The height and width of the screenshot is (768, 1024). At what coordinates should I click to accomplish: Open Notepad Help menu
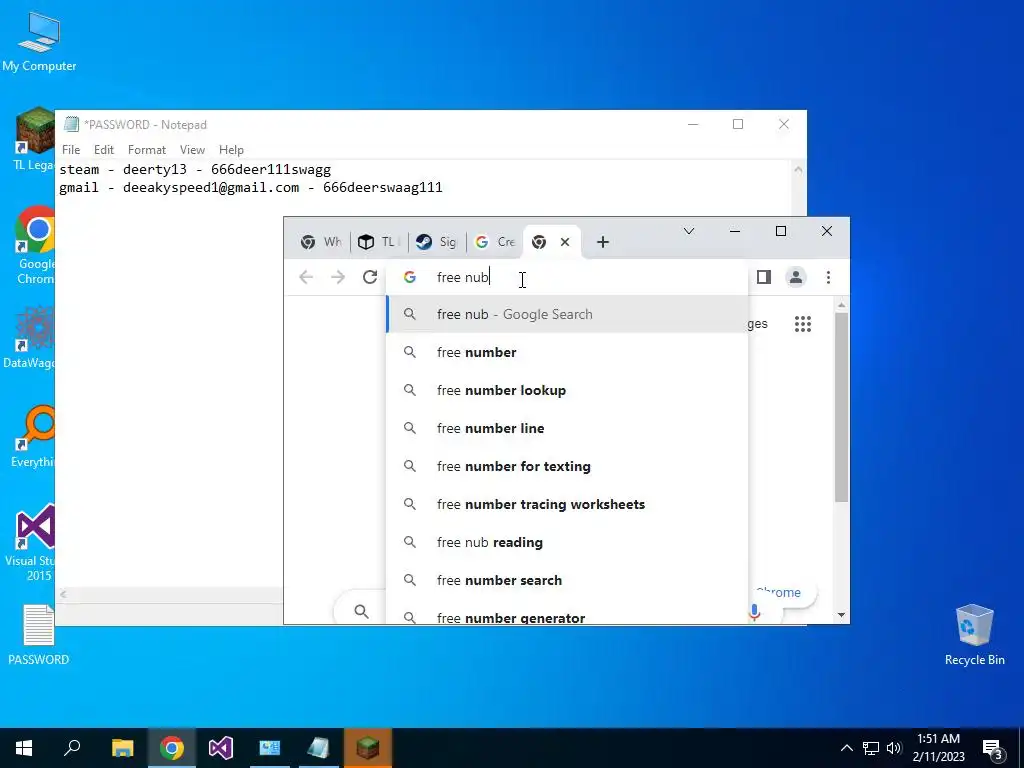coord(231,150)
